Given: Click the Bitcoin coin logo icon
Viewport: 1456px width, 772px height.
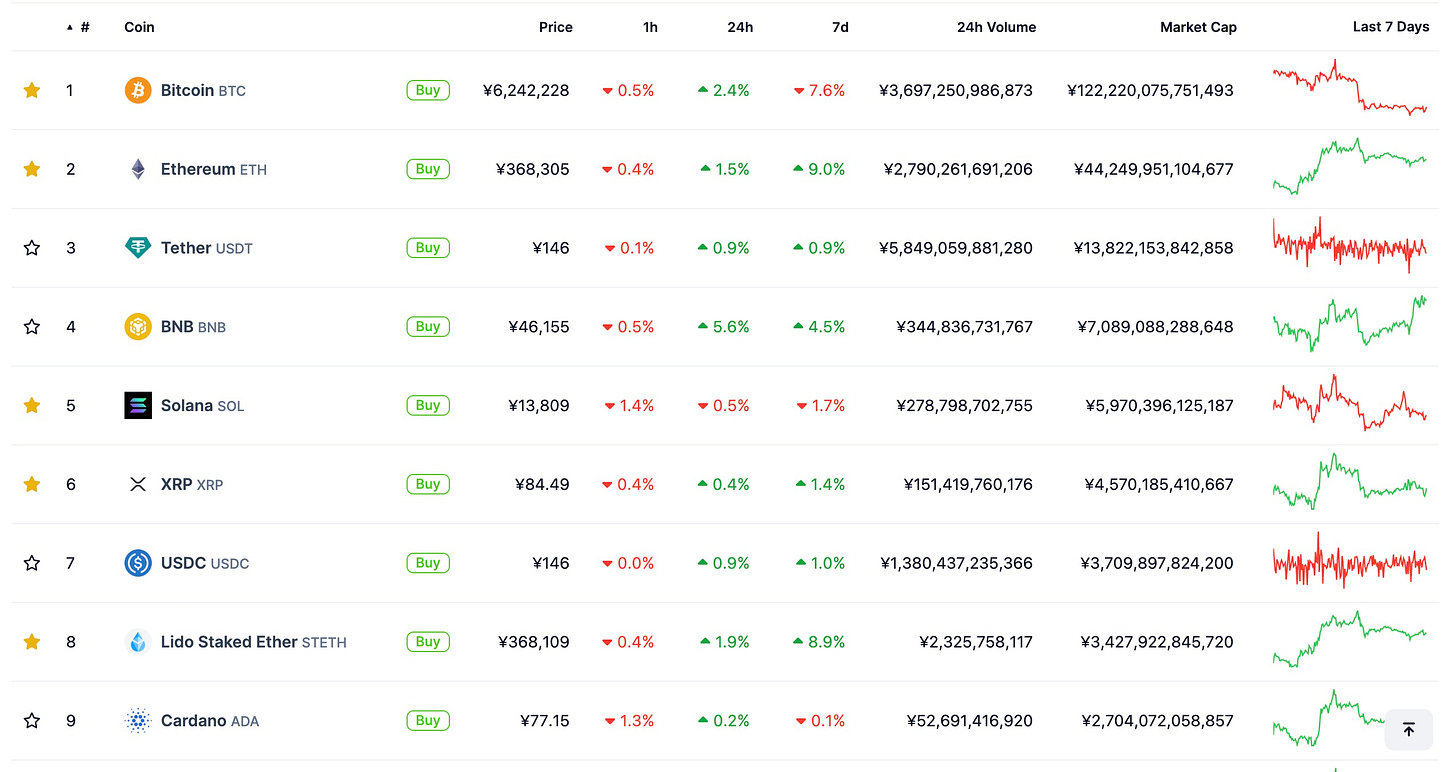Looking at the screenshot, I should [x=138, y=90].
